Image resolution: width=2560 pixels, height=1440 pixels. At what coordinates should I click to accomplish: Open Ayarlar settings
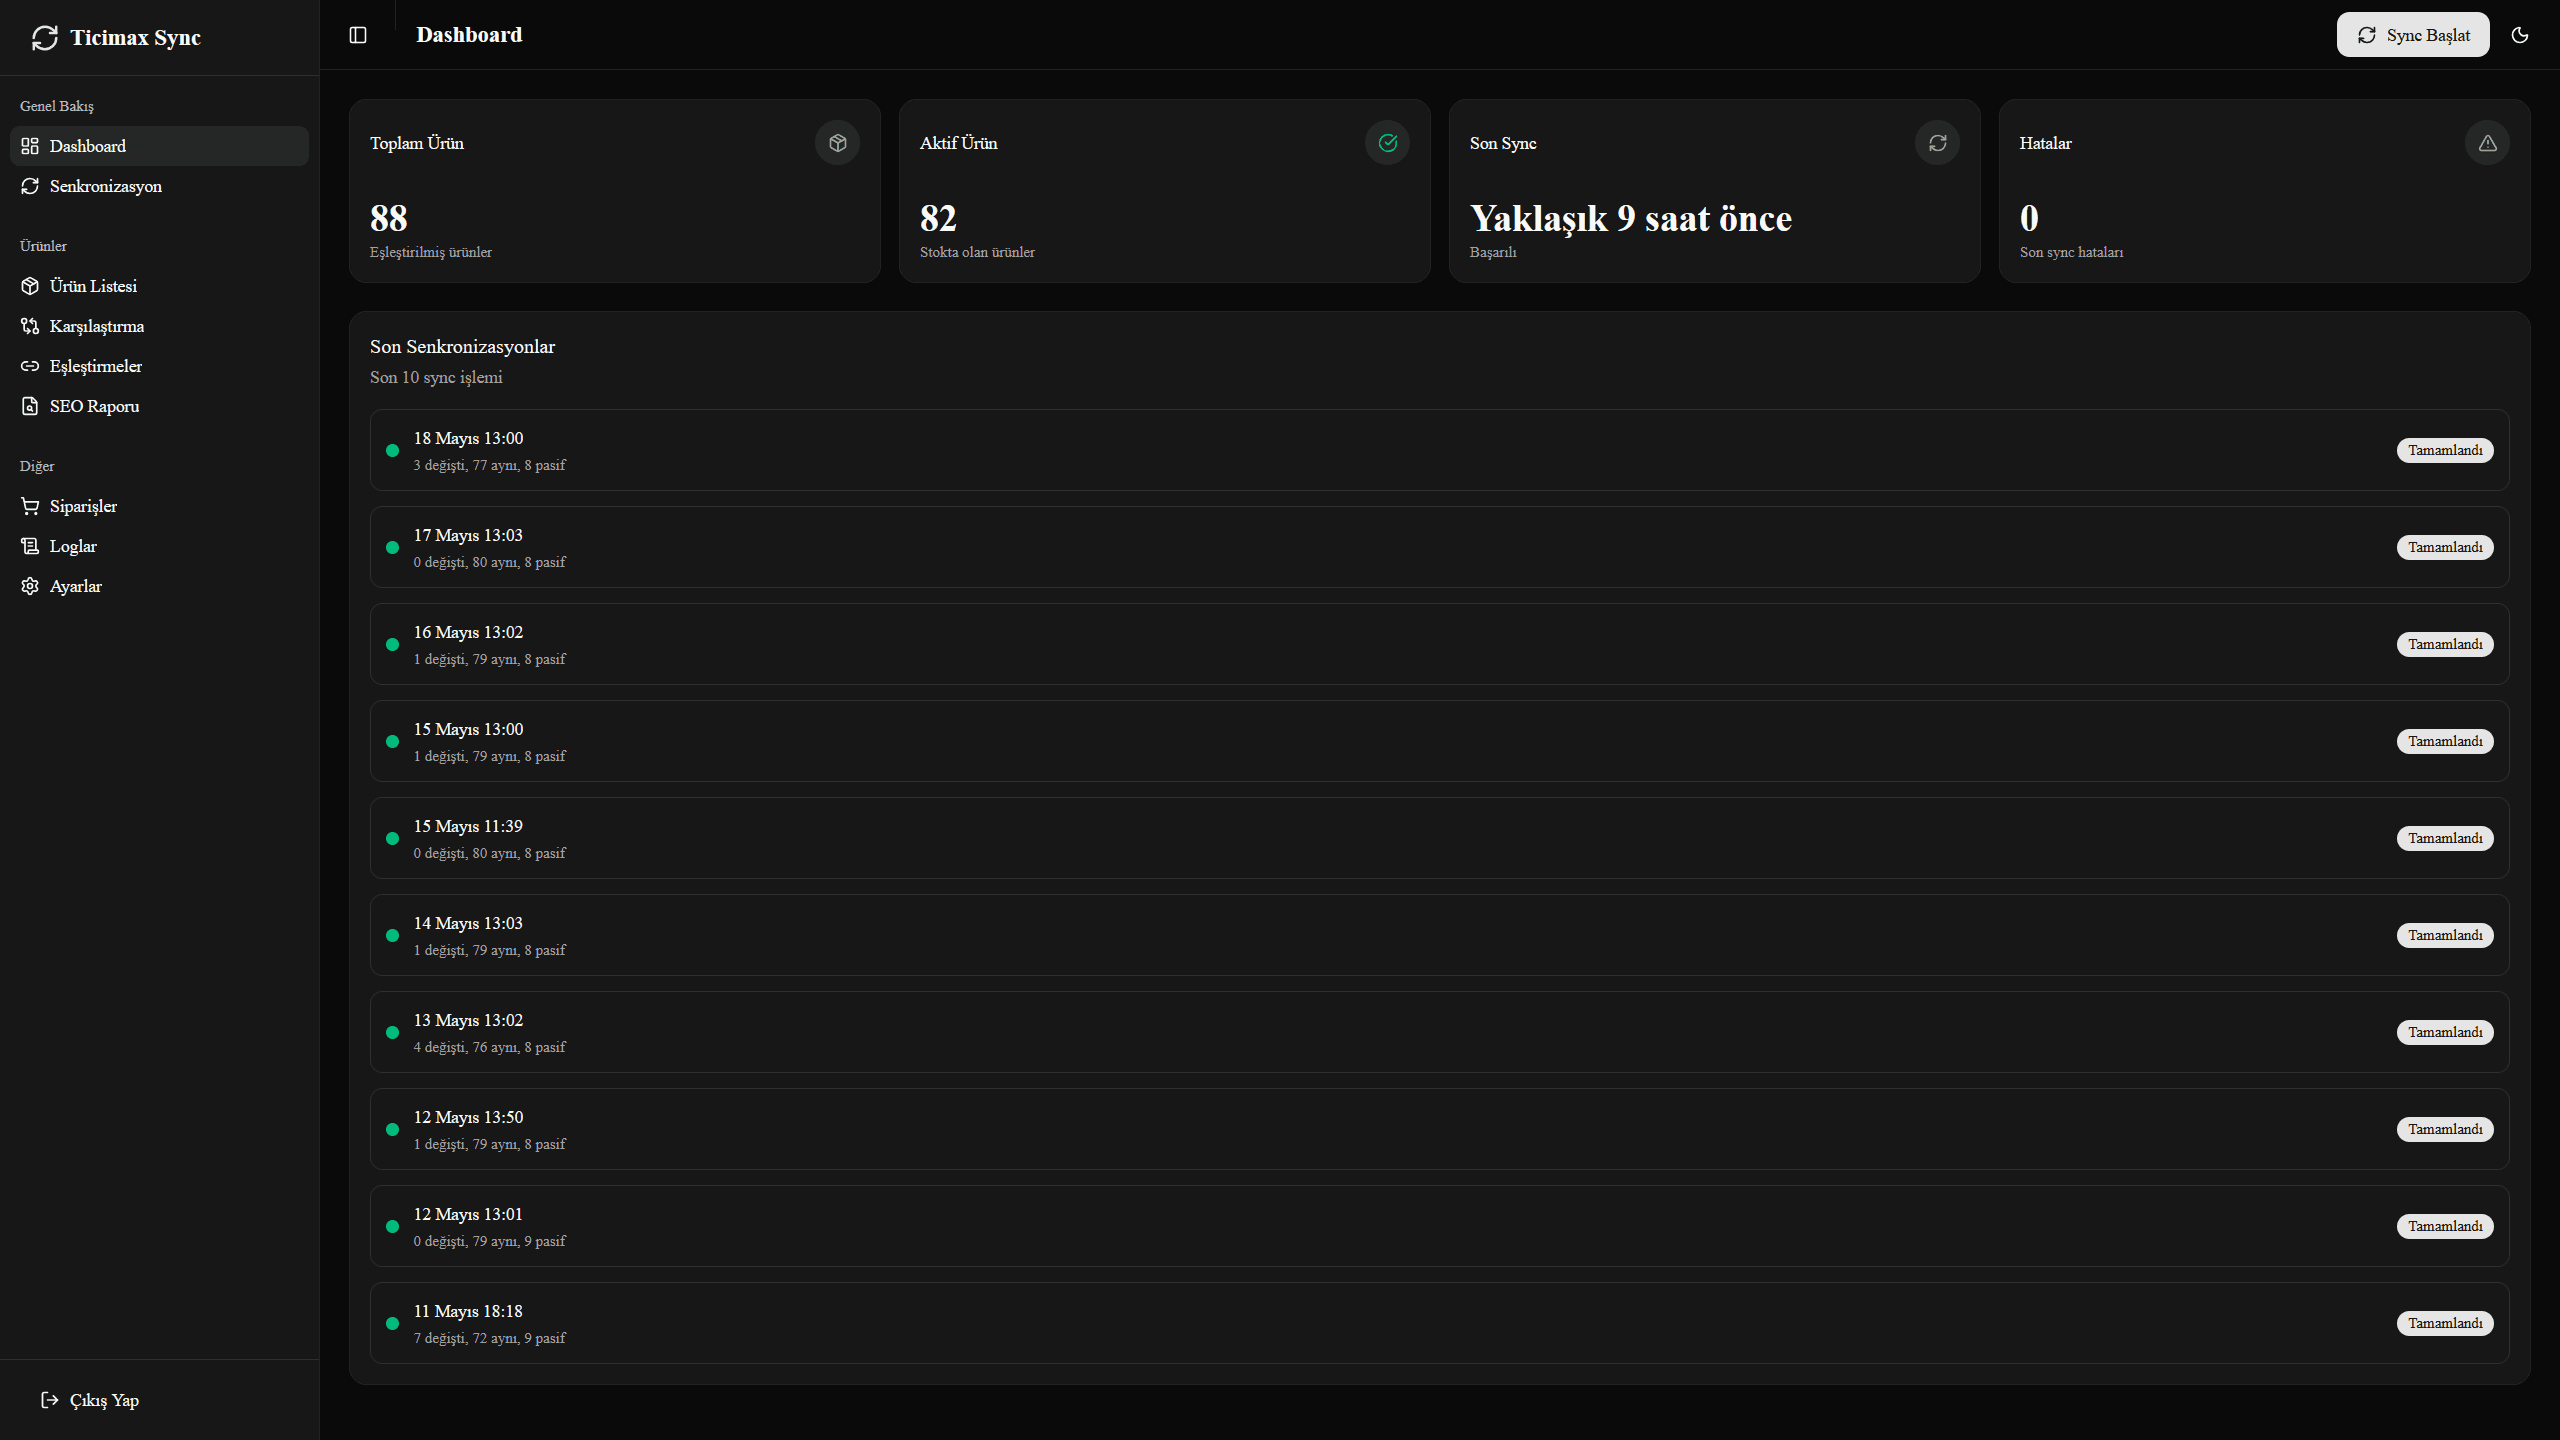click(x=160, y=586)
